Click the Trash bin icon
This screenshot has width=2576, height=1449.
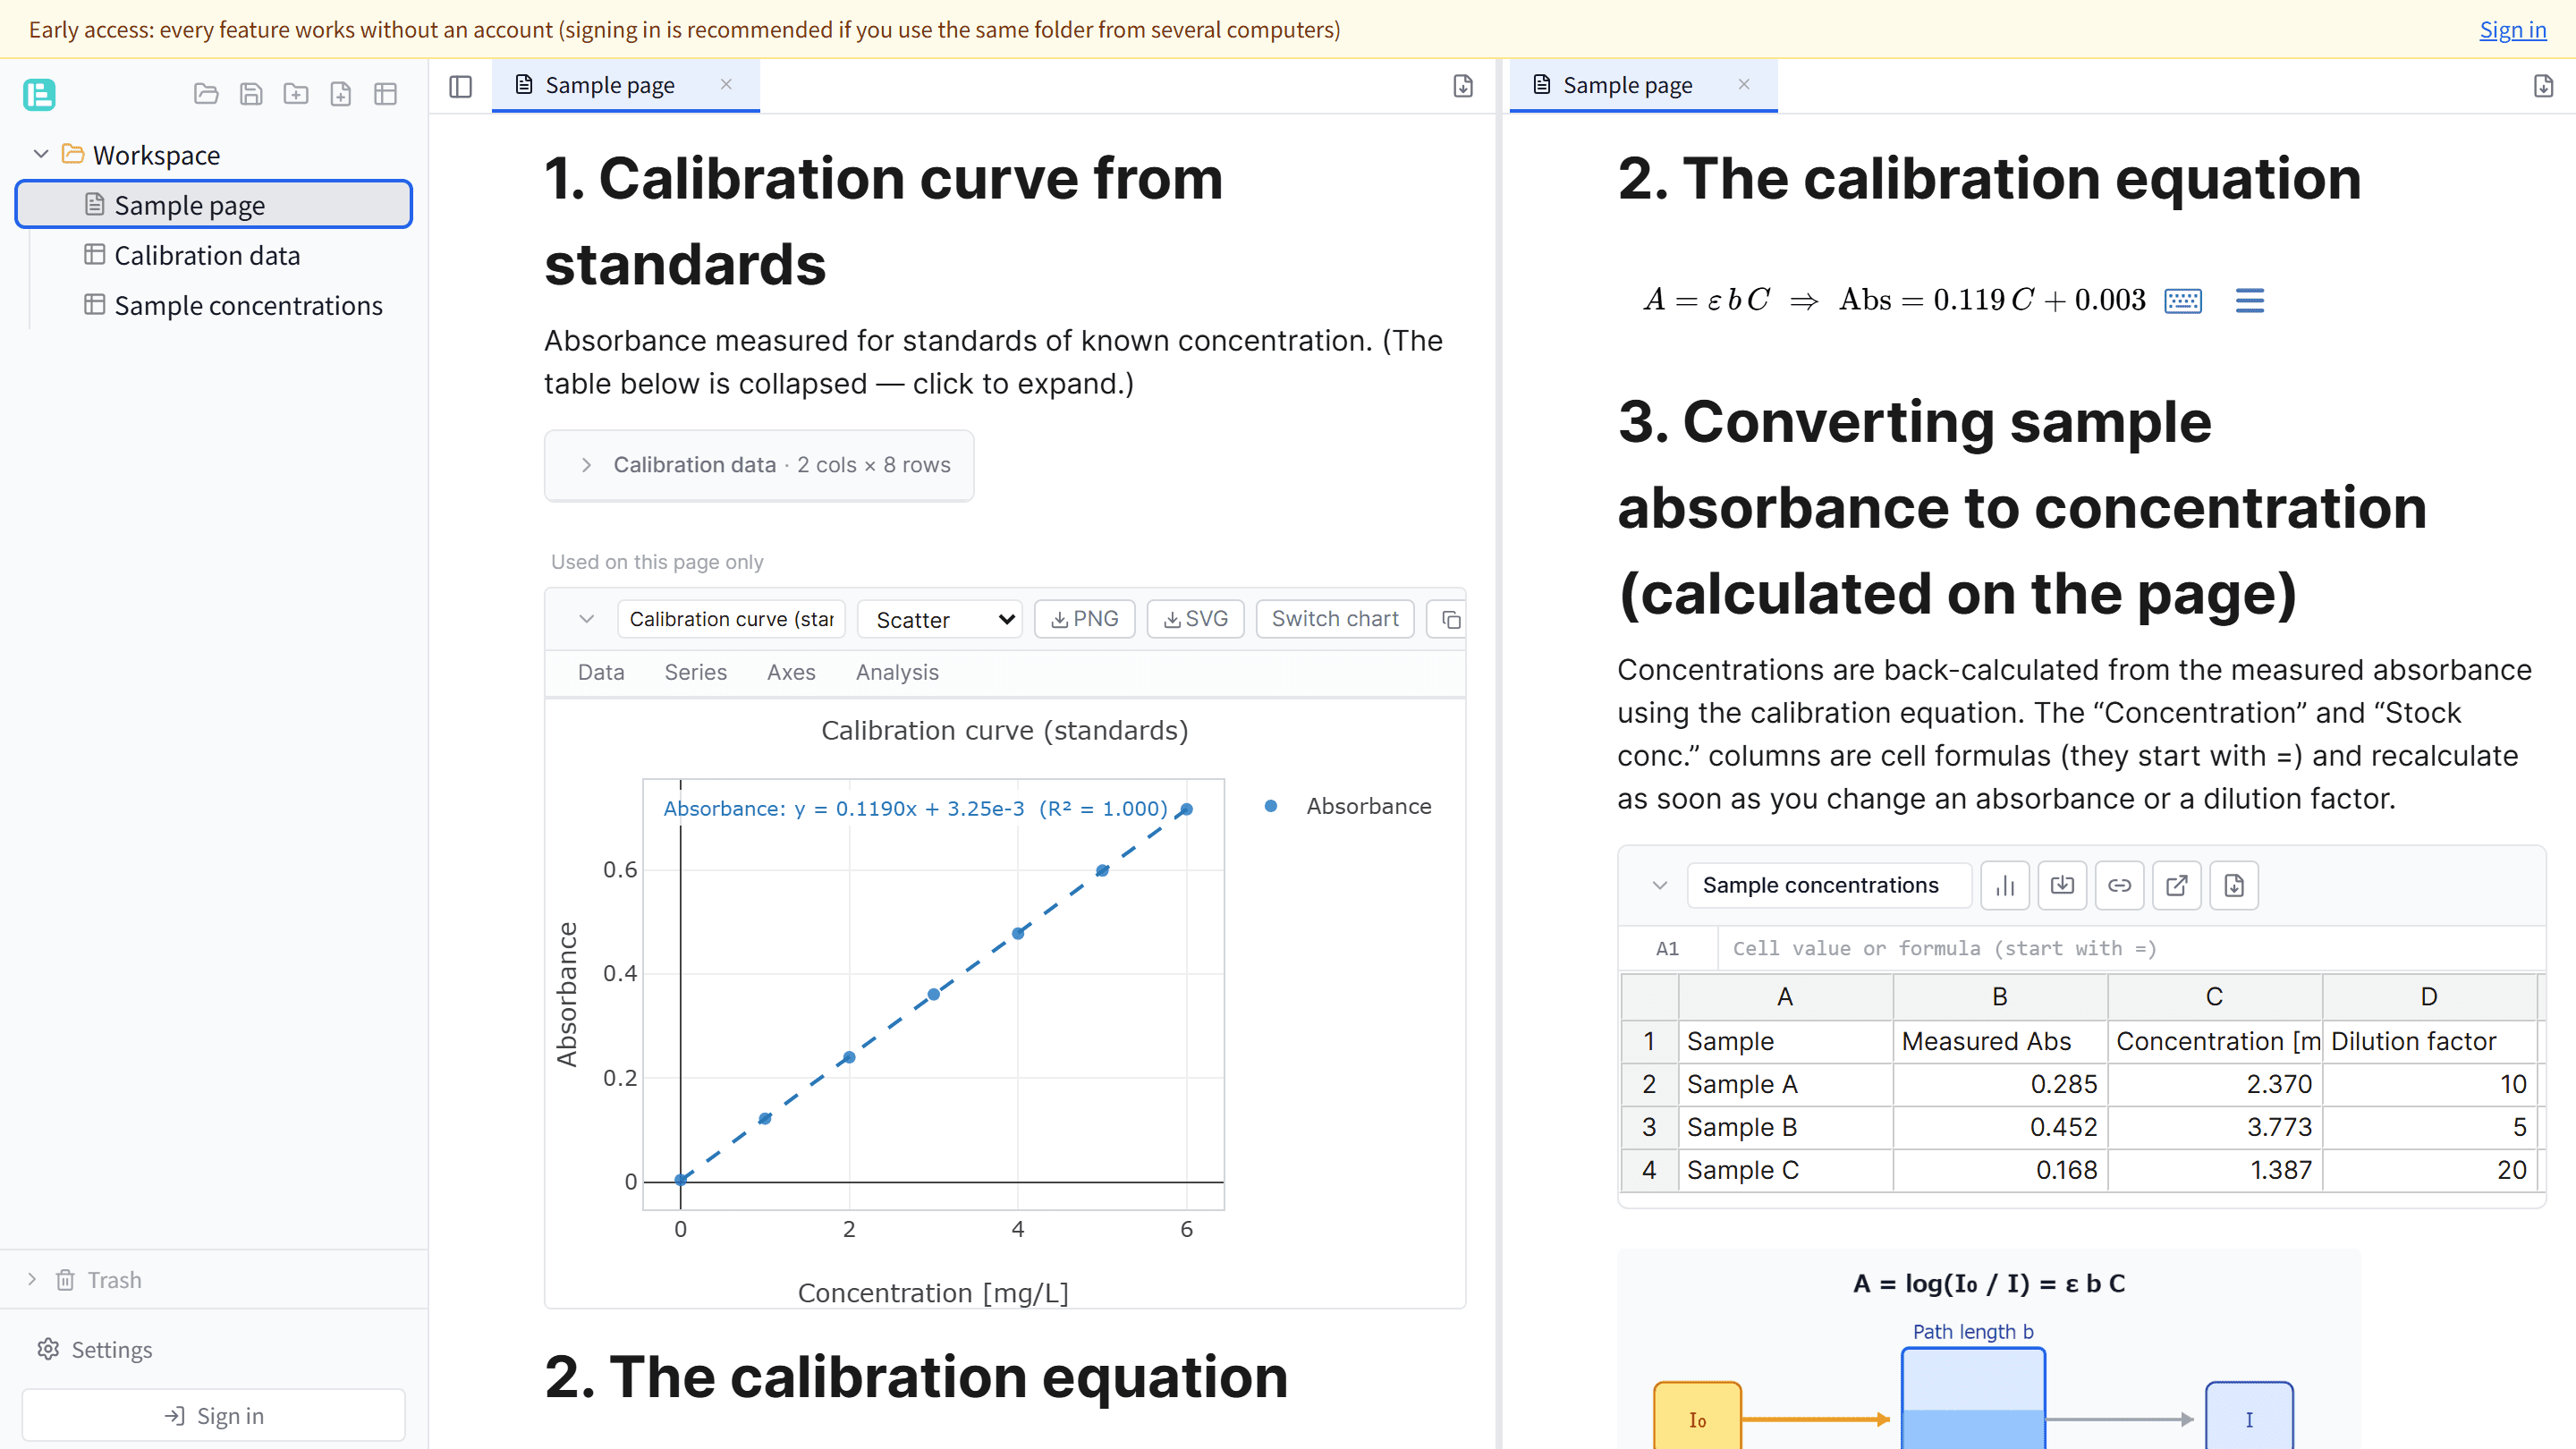65,1280
